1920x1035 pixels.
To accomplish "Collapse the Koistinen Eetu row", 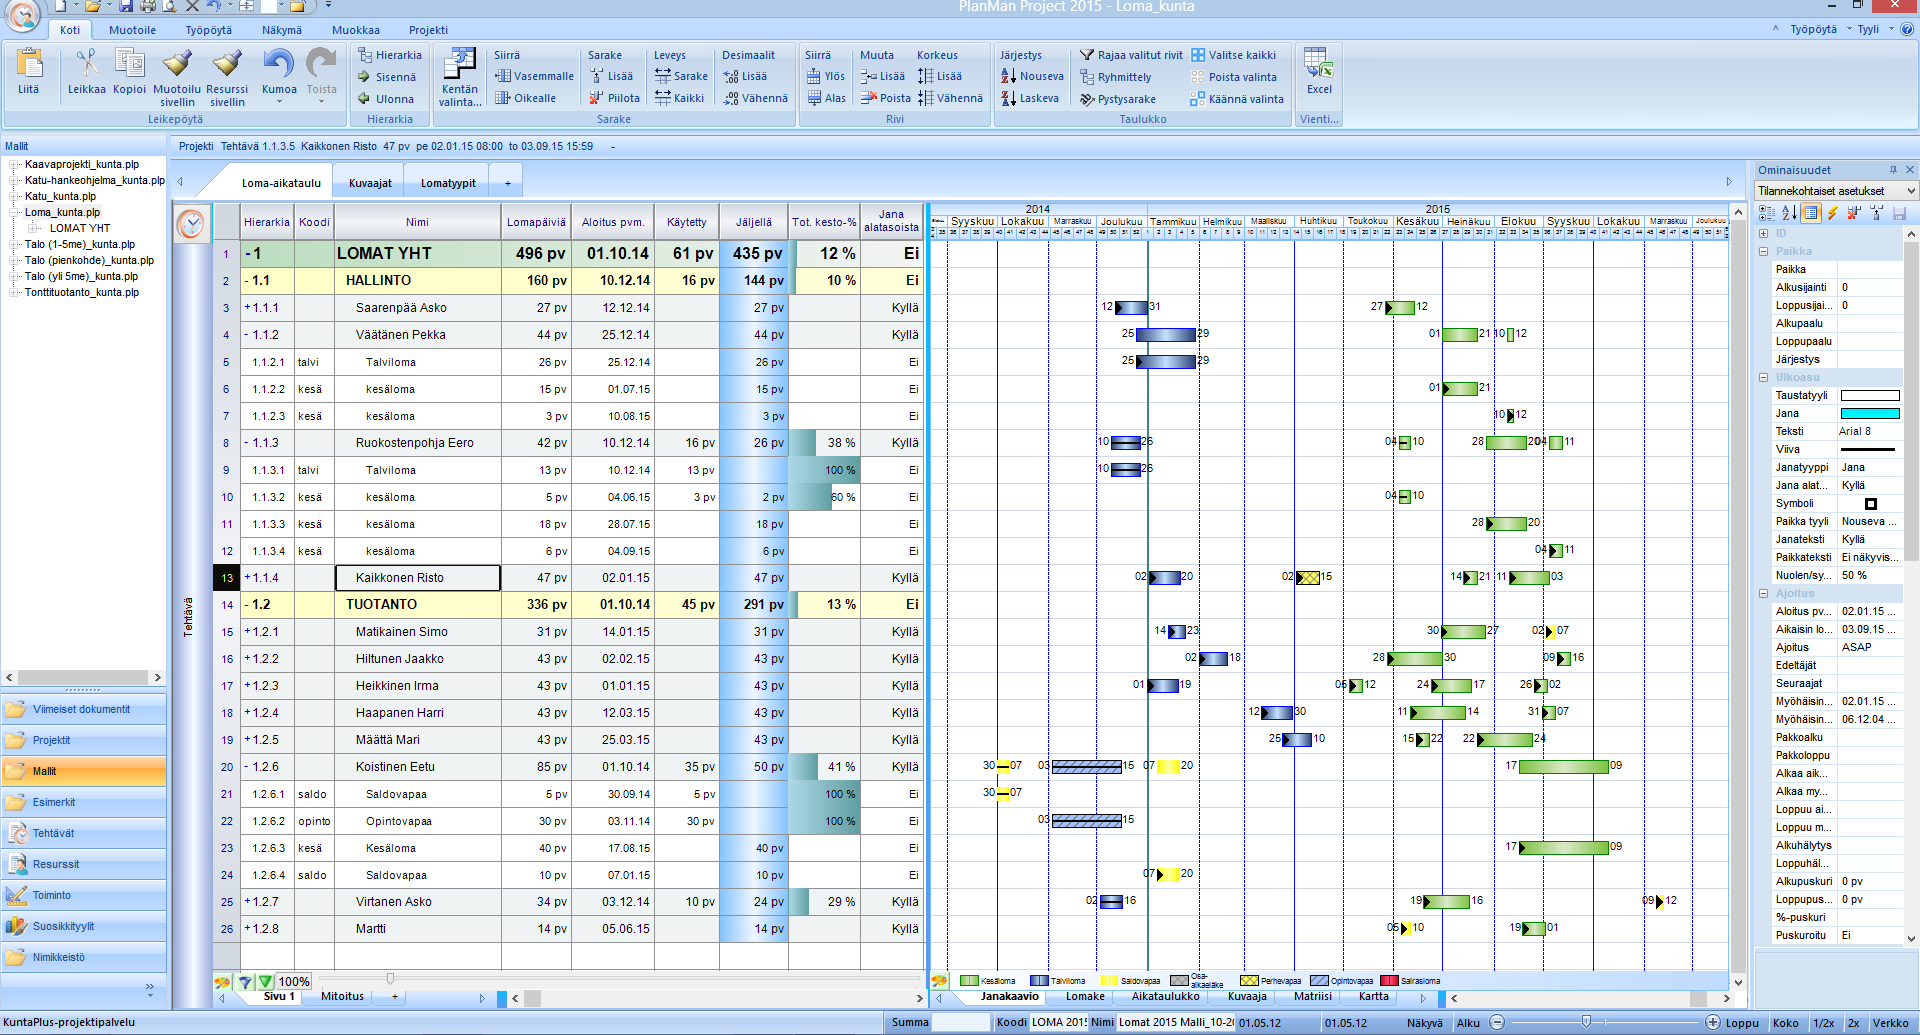I will (248, 767).
